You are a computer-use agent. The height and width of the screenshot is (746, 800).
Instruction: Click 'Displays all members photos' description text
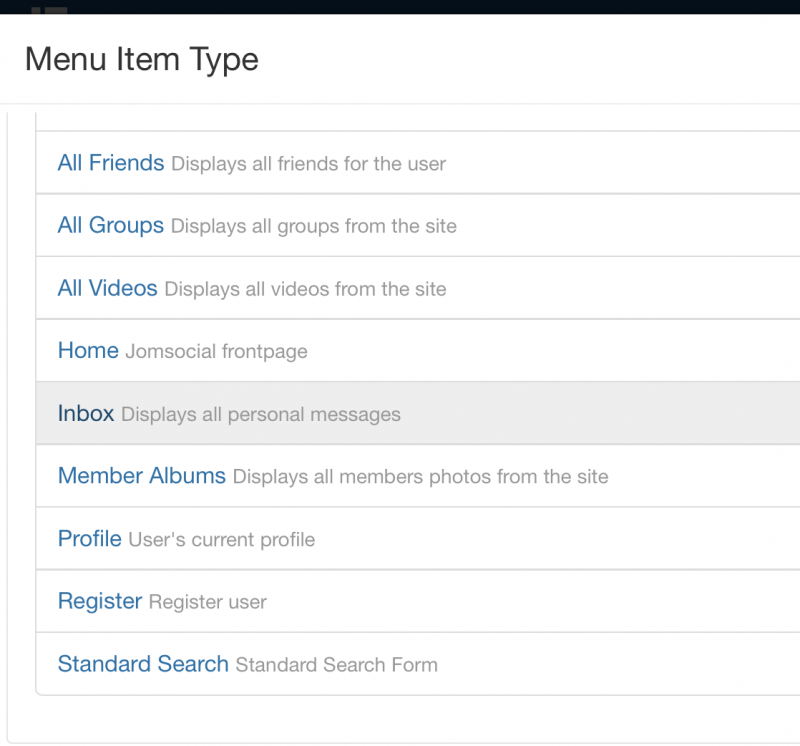pos(420,477)
